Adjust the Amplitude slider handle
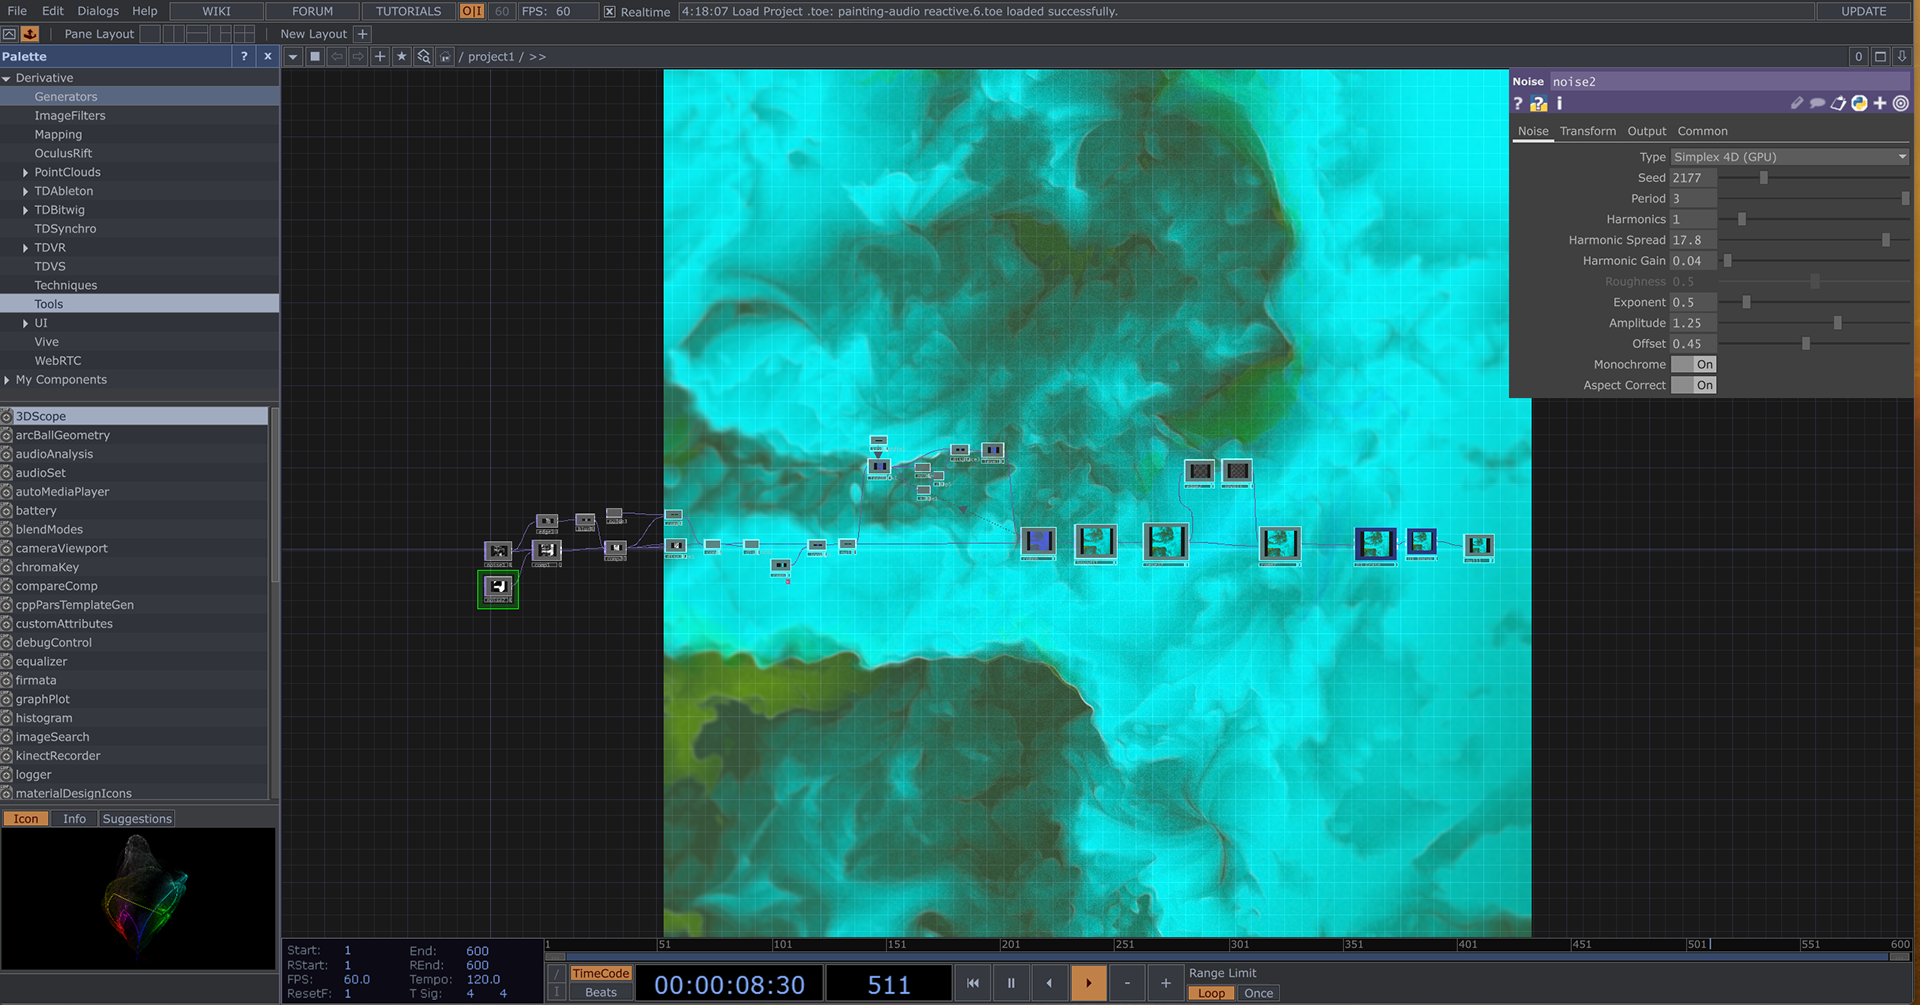Image resolution: width=1920 pixels, height=1005 pixels. click(x=1837, y=323)
